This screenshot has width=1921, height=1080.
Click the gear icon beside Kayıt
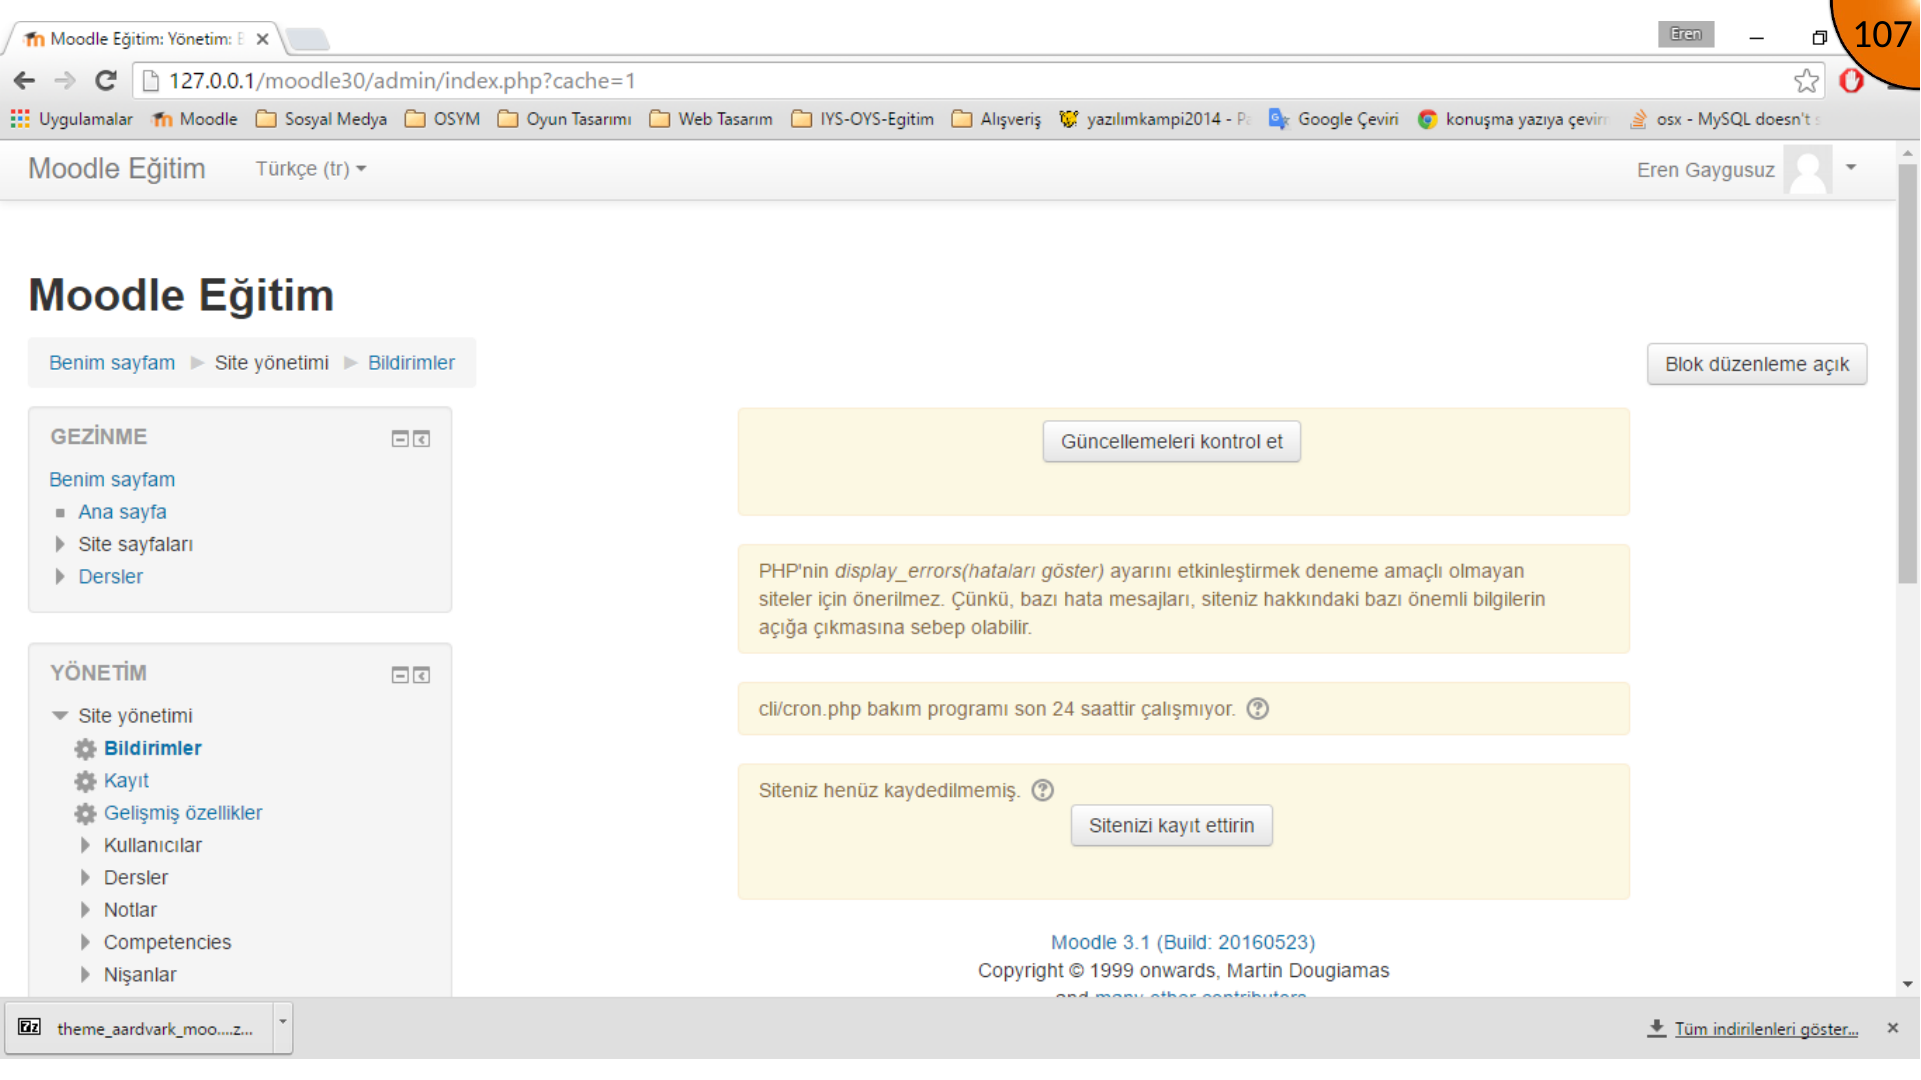(86, 782)
